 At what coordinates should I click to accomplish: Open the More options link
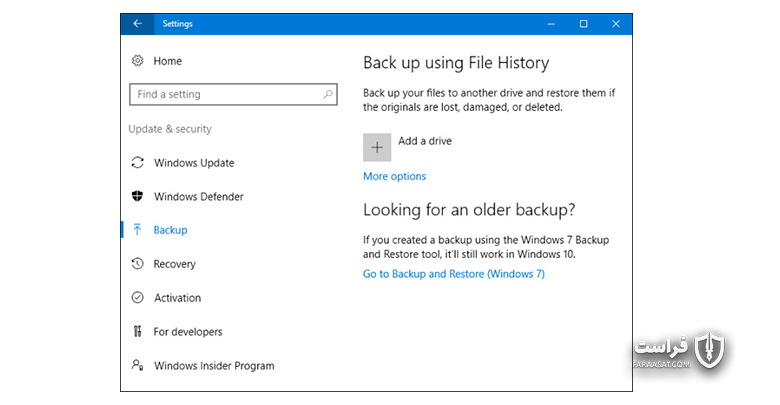click(394, 176)
